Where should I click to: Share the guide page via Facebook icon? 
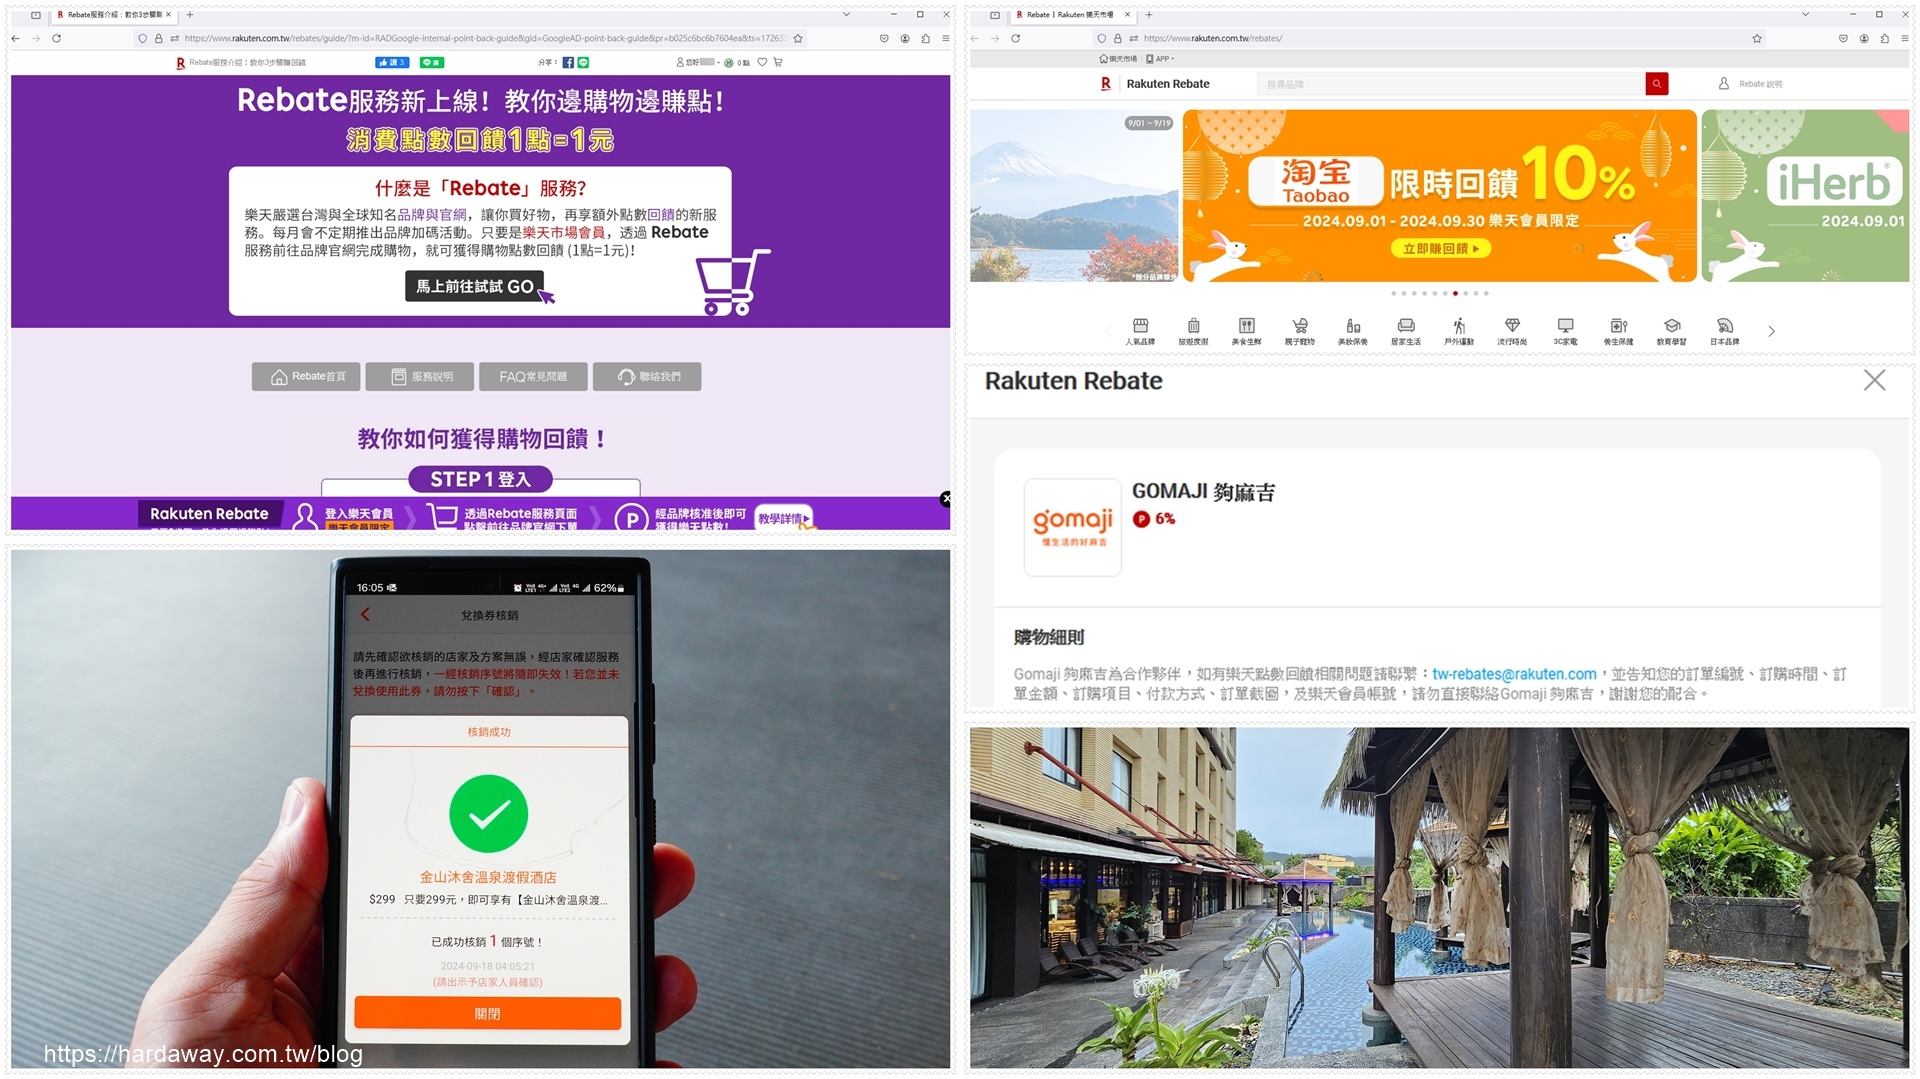568,62
